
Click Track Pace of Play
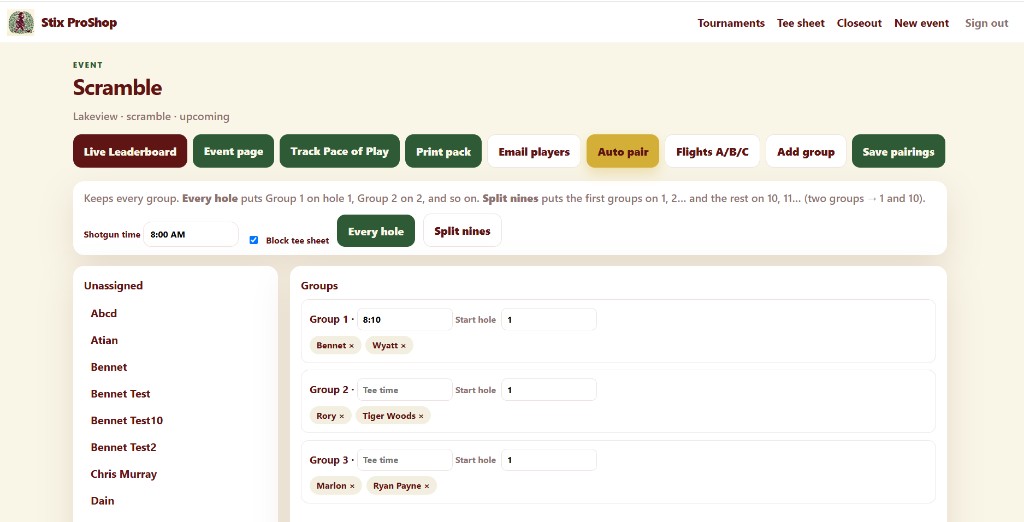tap(340, 152)
